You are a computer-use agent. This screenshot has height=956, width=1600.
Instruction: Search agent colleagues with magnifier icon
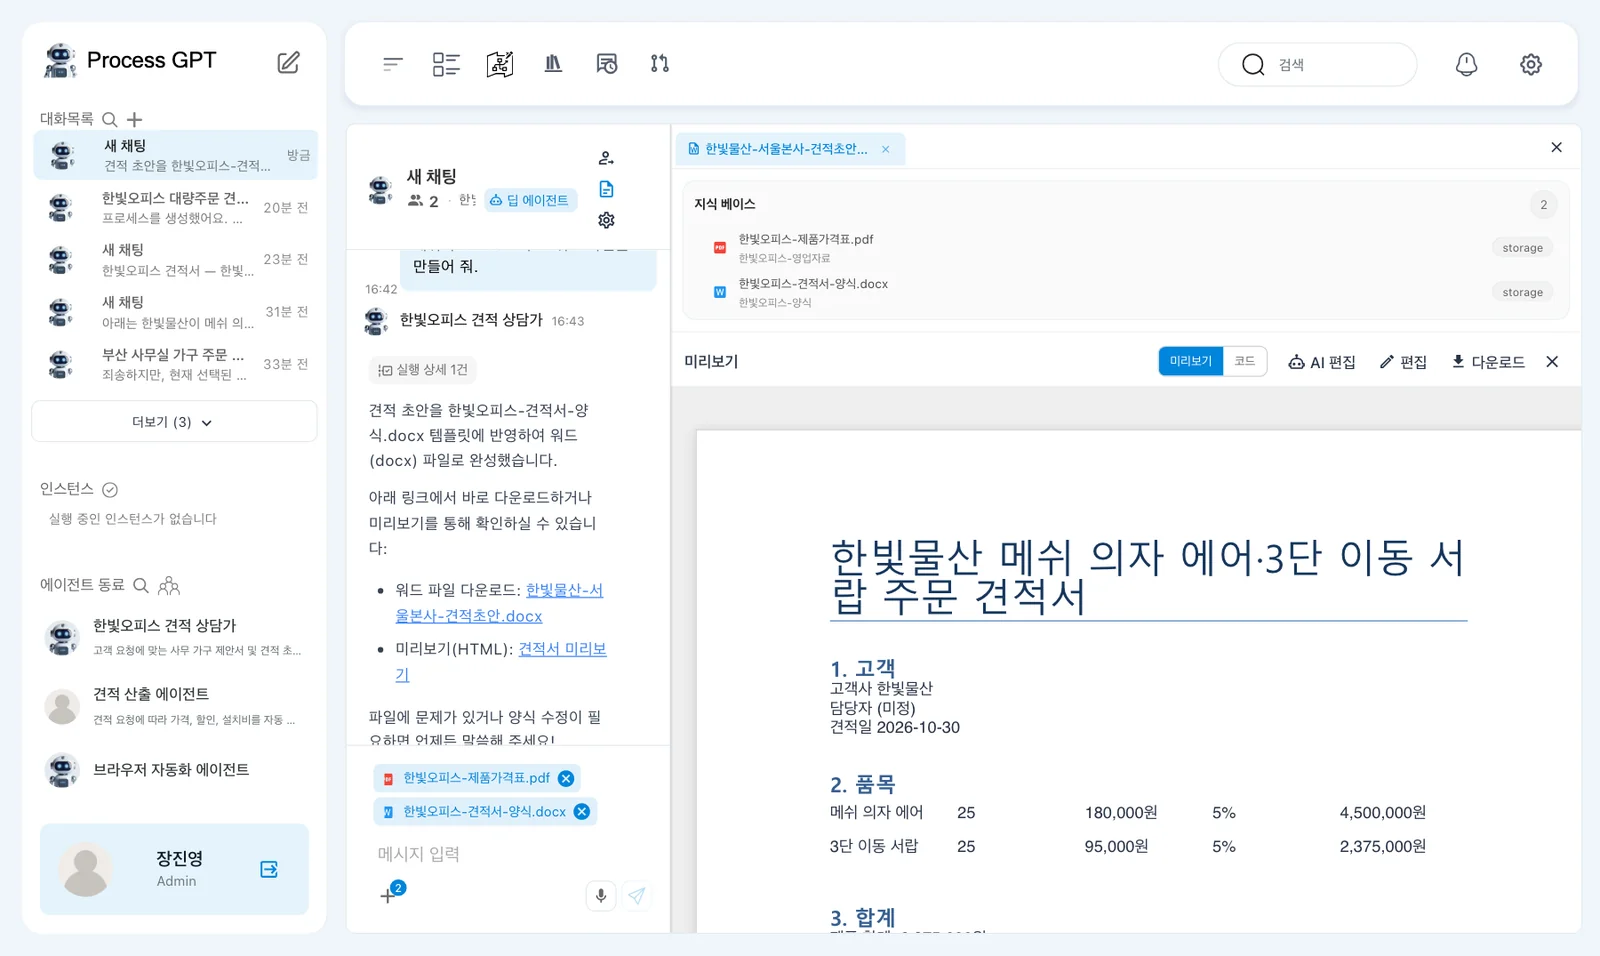click(x=141, y=585)
